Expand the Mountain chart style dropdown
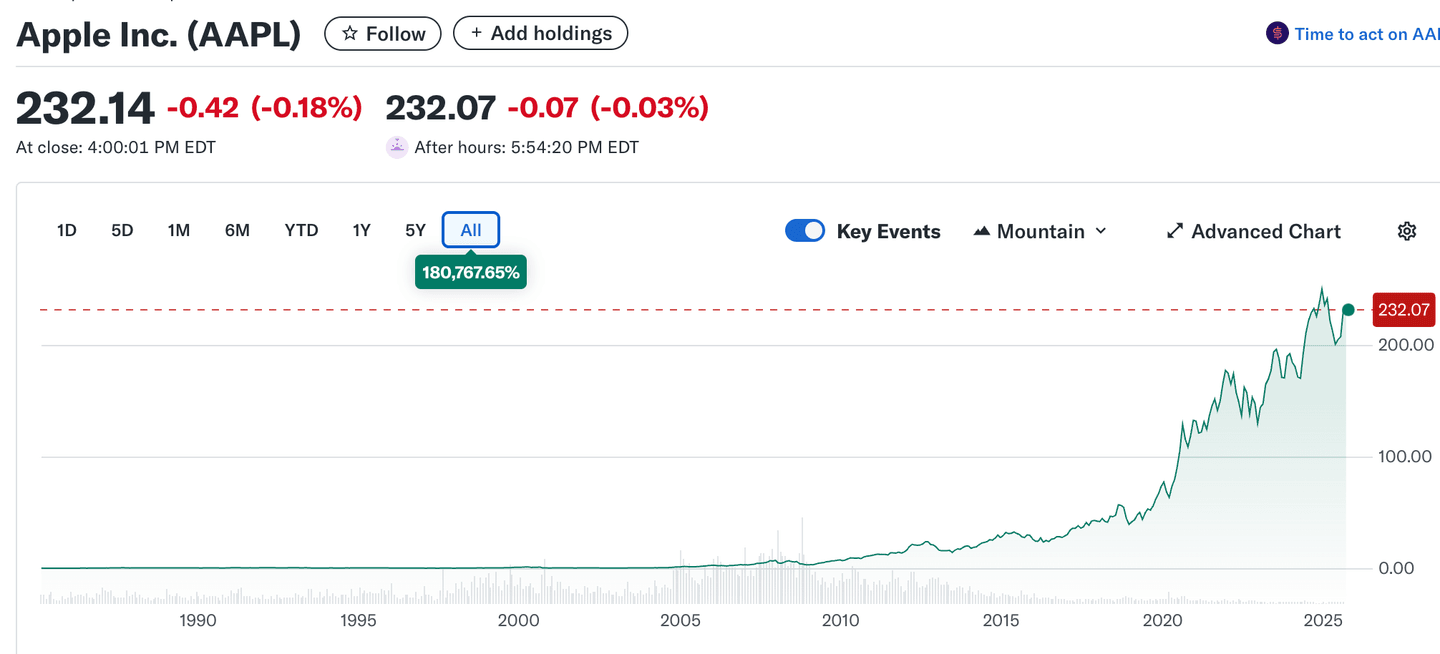 tap(1040, 231)
